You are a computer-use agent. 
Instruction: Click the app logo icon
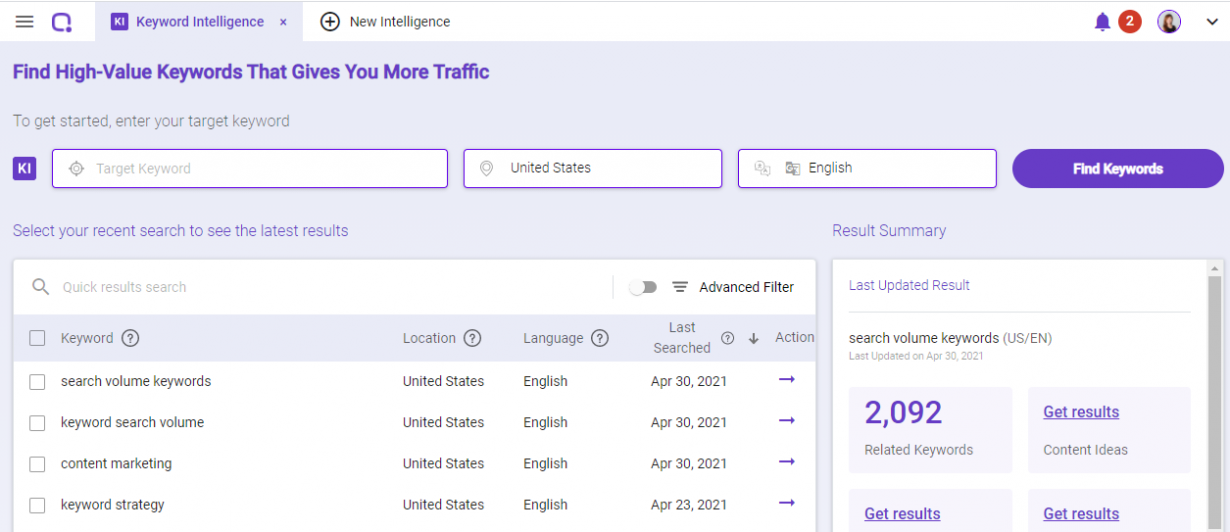(x=62, y=22)
